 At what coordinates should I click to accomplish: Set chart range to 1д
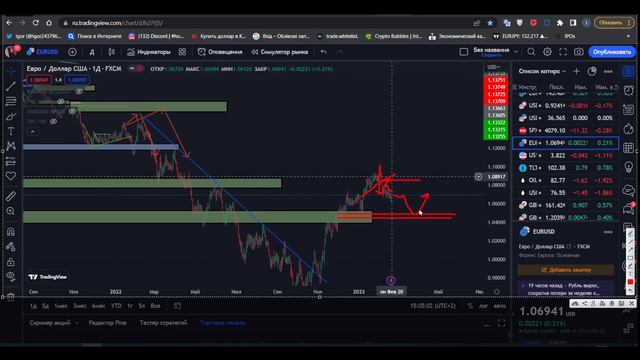click(33, 306)
